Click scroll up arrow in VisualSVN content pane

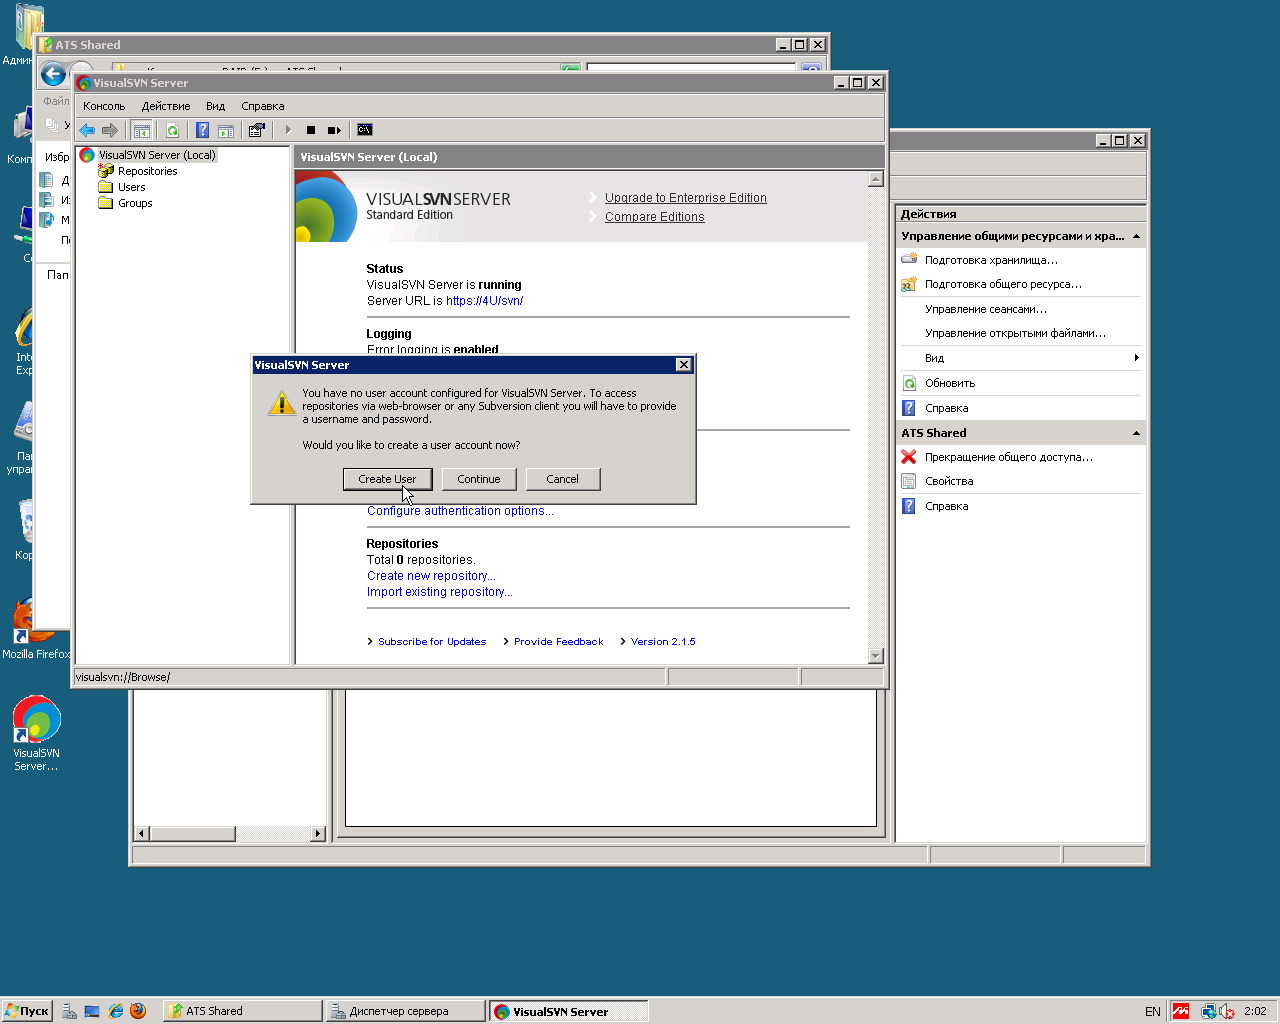coord(876,179)
